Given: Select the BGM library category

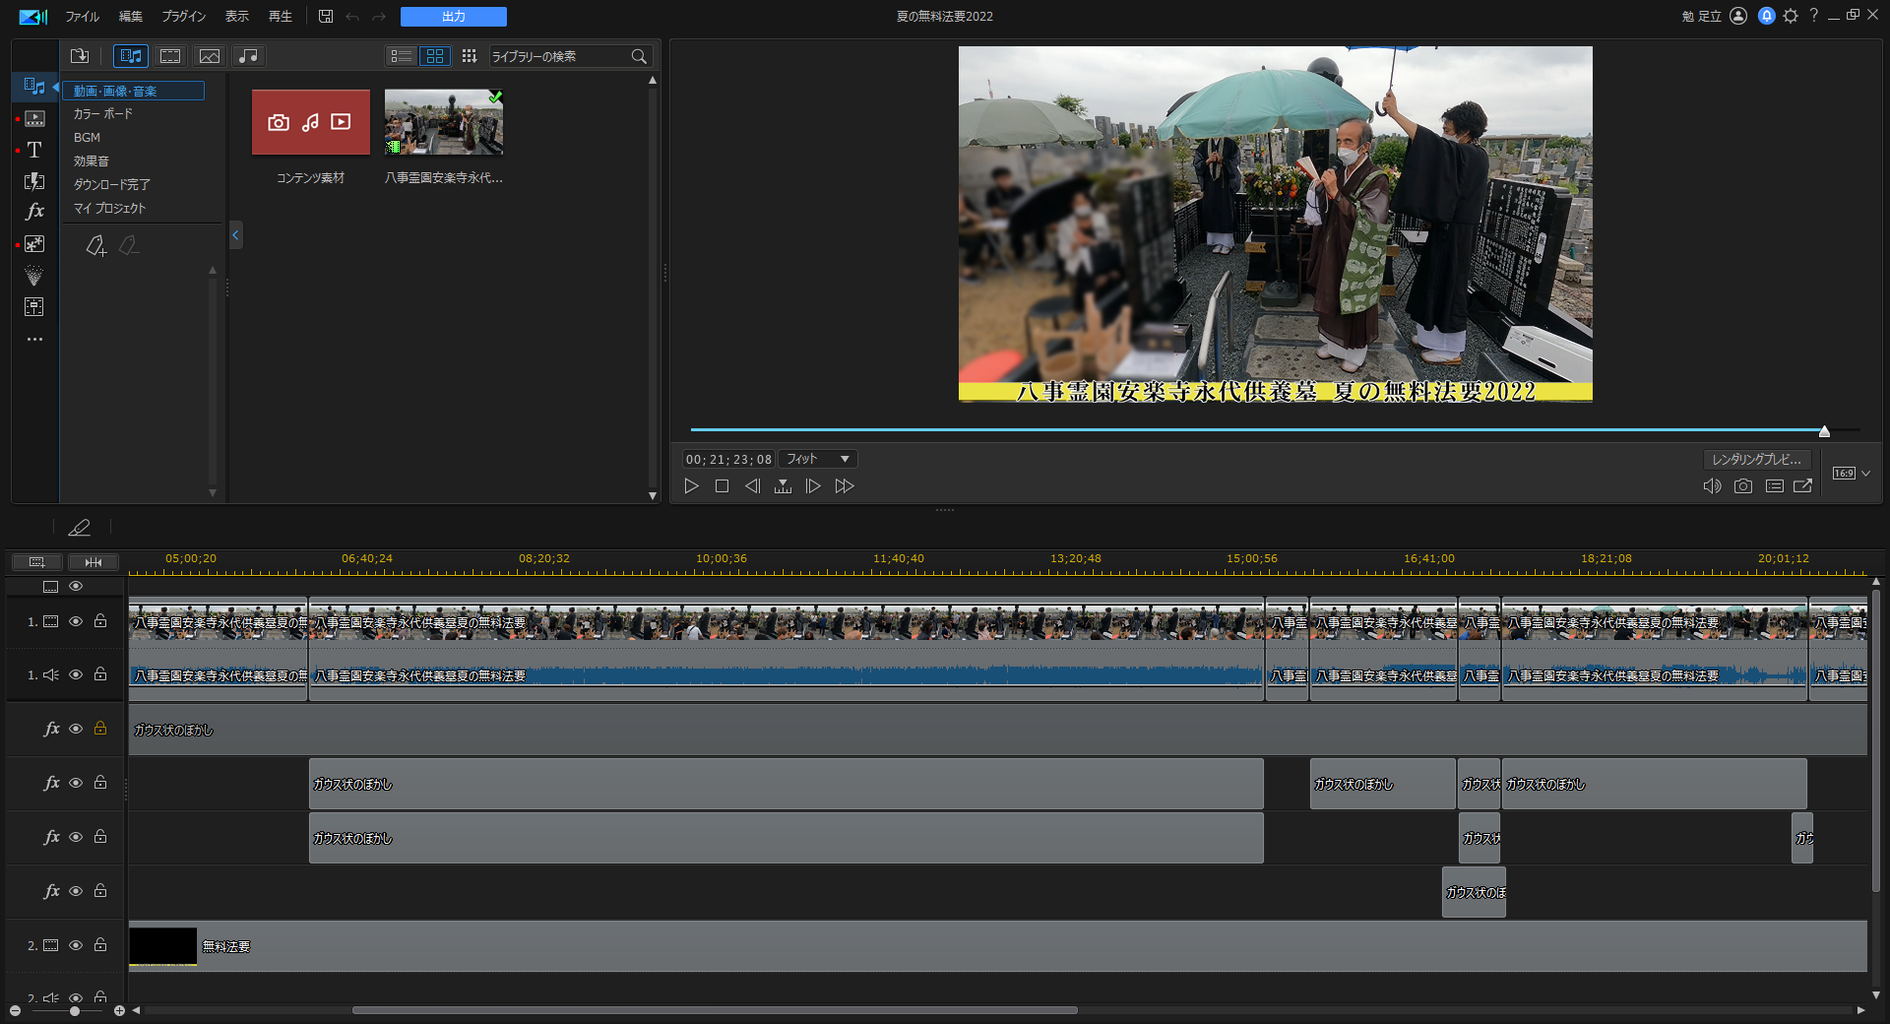Looking at the screenshot, I should [87, 138].
